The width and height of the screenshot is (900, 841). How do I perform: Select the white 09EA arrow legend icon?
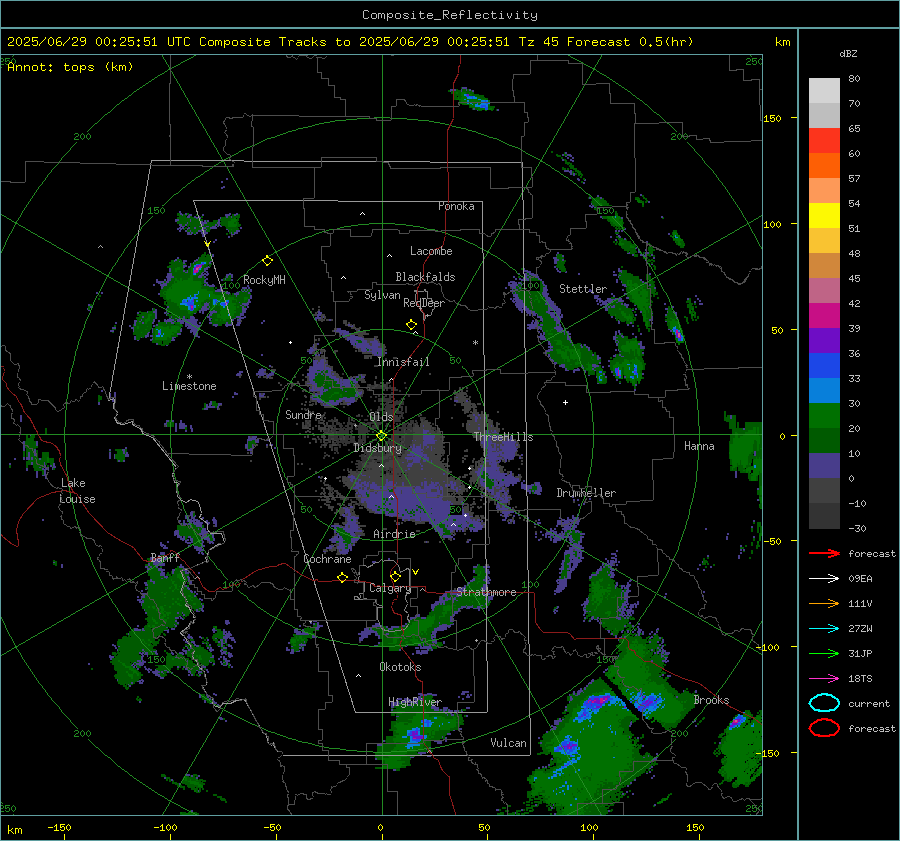pyautogui.click(x=824, y=579)
